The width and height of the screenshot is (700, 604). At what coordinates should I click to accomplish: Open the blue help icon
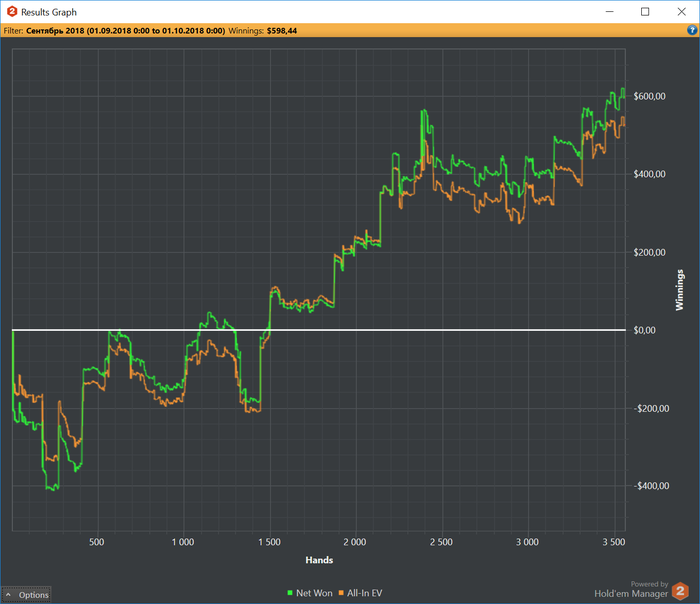(x=692, y=30)
